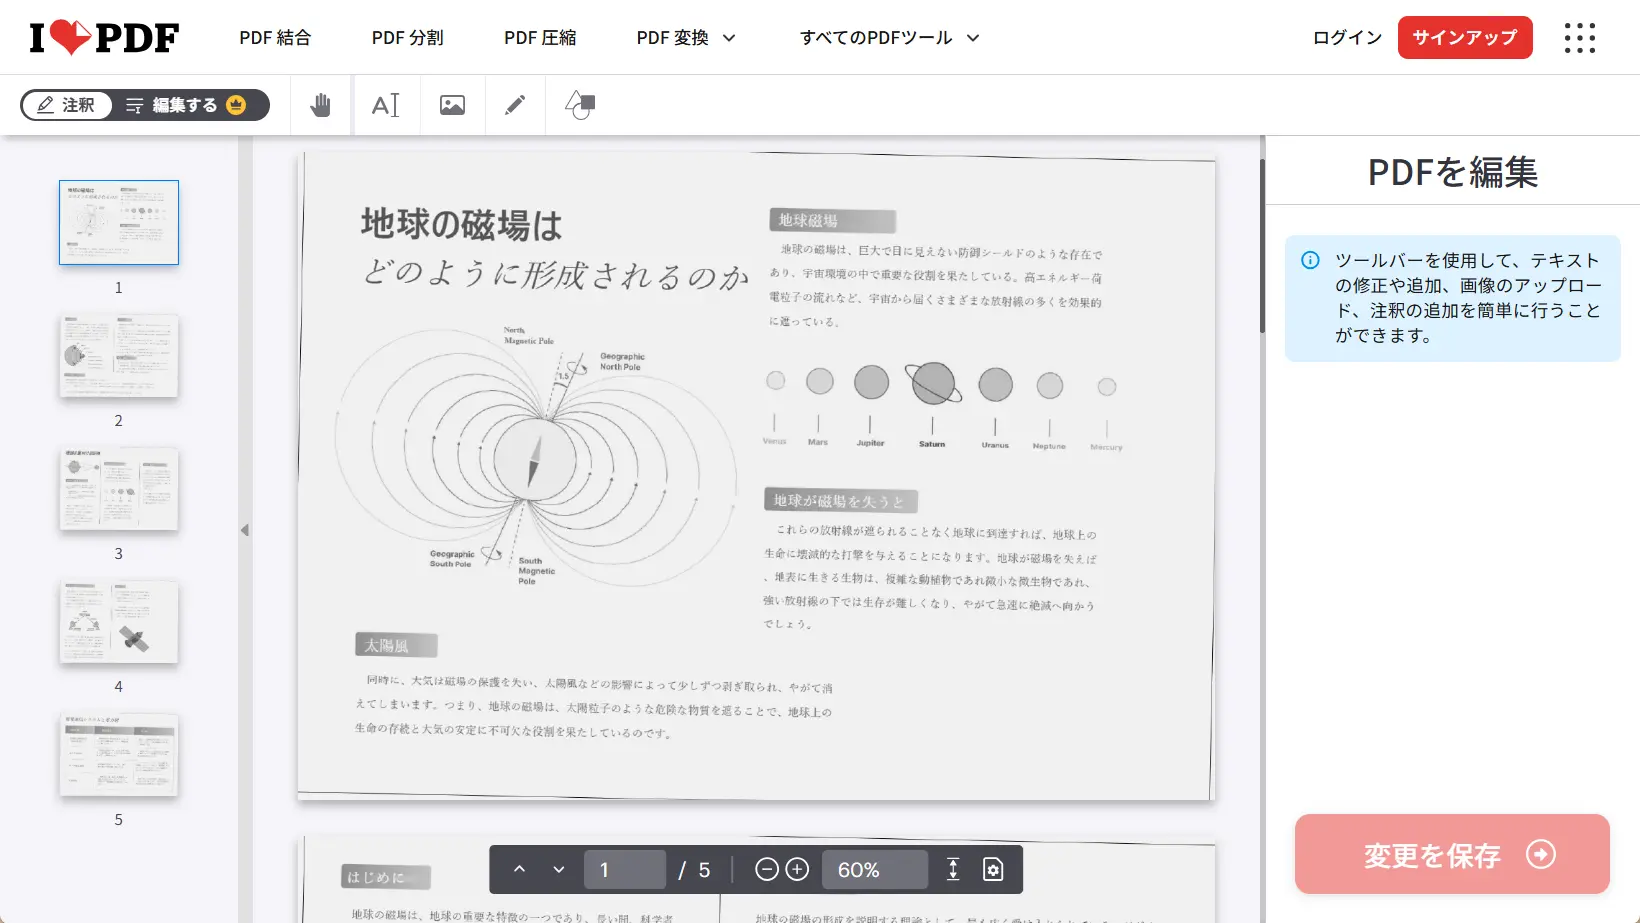Click the 変更を保存 save button
Screen dimensions: 1640x923
[1451, 855]
